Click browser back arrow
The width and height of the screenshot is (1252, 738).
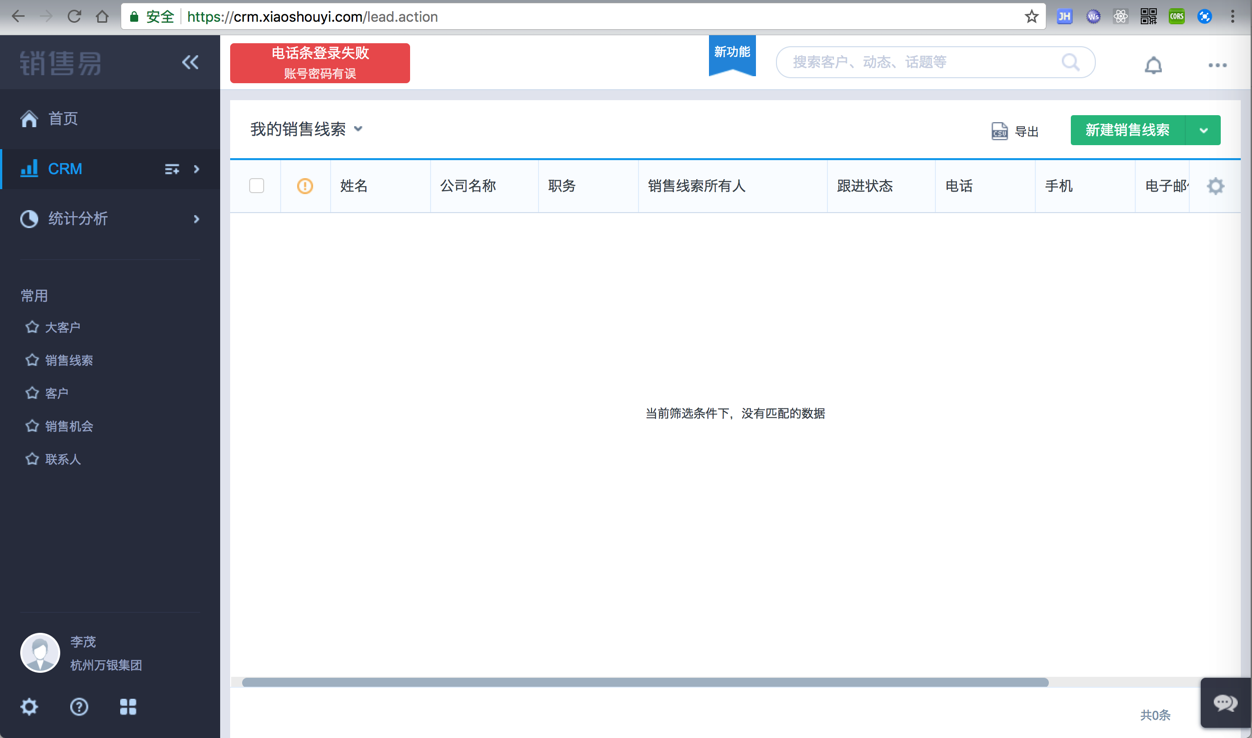point(18,16)
